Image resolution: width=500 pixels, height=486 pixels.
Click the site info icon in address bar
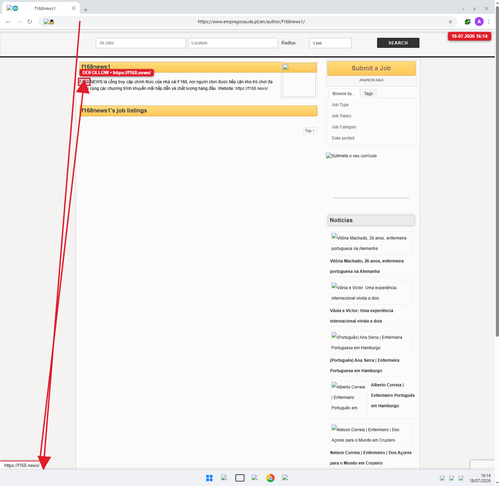49,22
